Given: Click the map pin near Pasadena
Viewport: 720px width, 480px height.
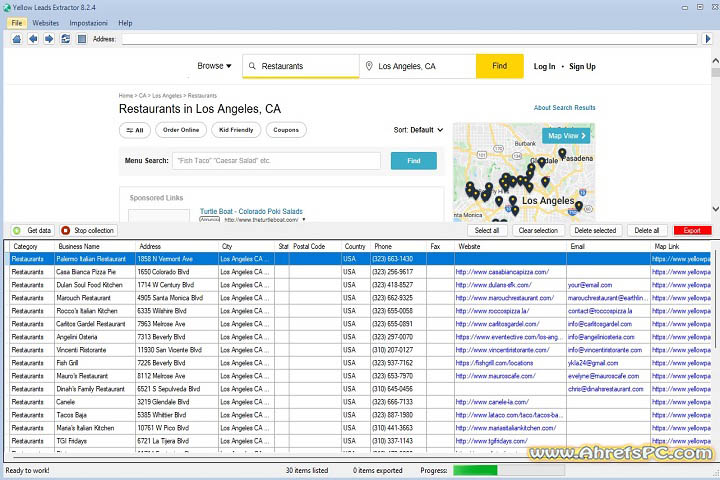Looking at the screenshot, I should (562, 153).
